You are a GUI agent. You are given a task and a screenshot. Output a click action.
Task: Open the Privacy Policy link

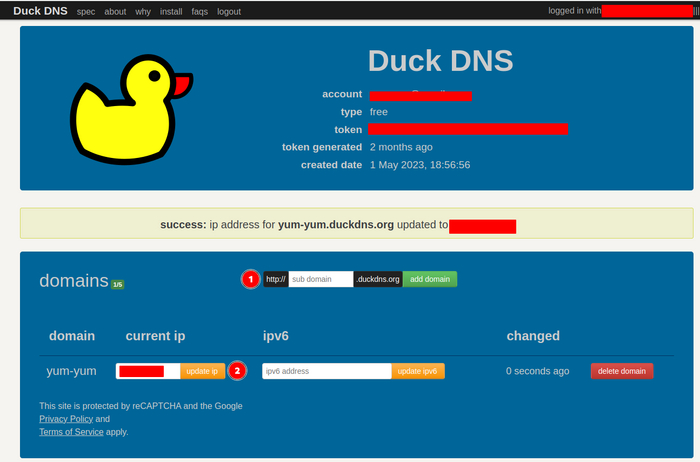[x=66, y=419]
